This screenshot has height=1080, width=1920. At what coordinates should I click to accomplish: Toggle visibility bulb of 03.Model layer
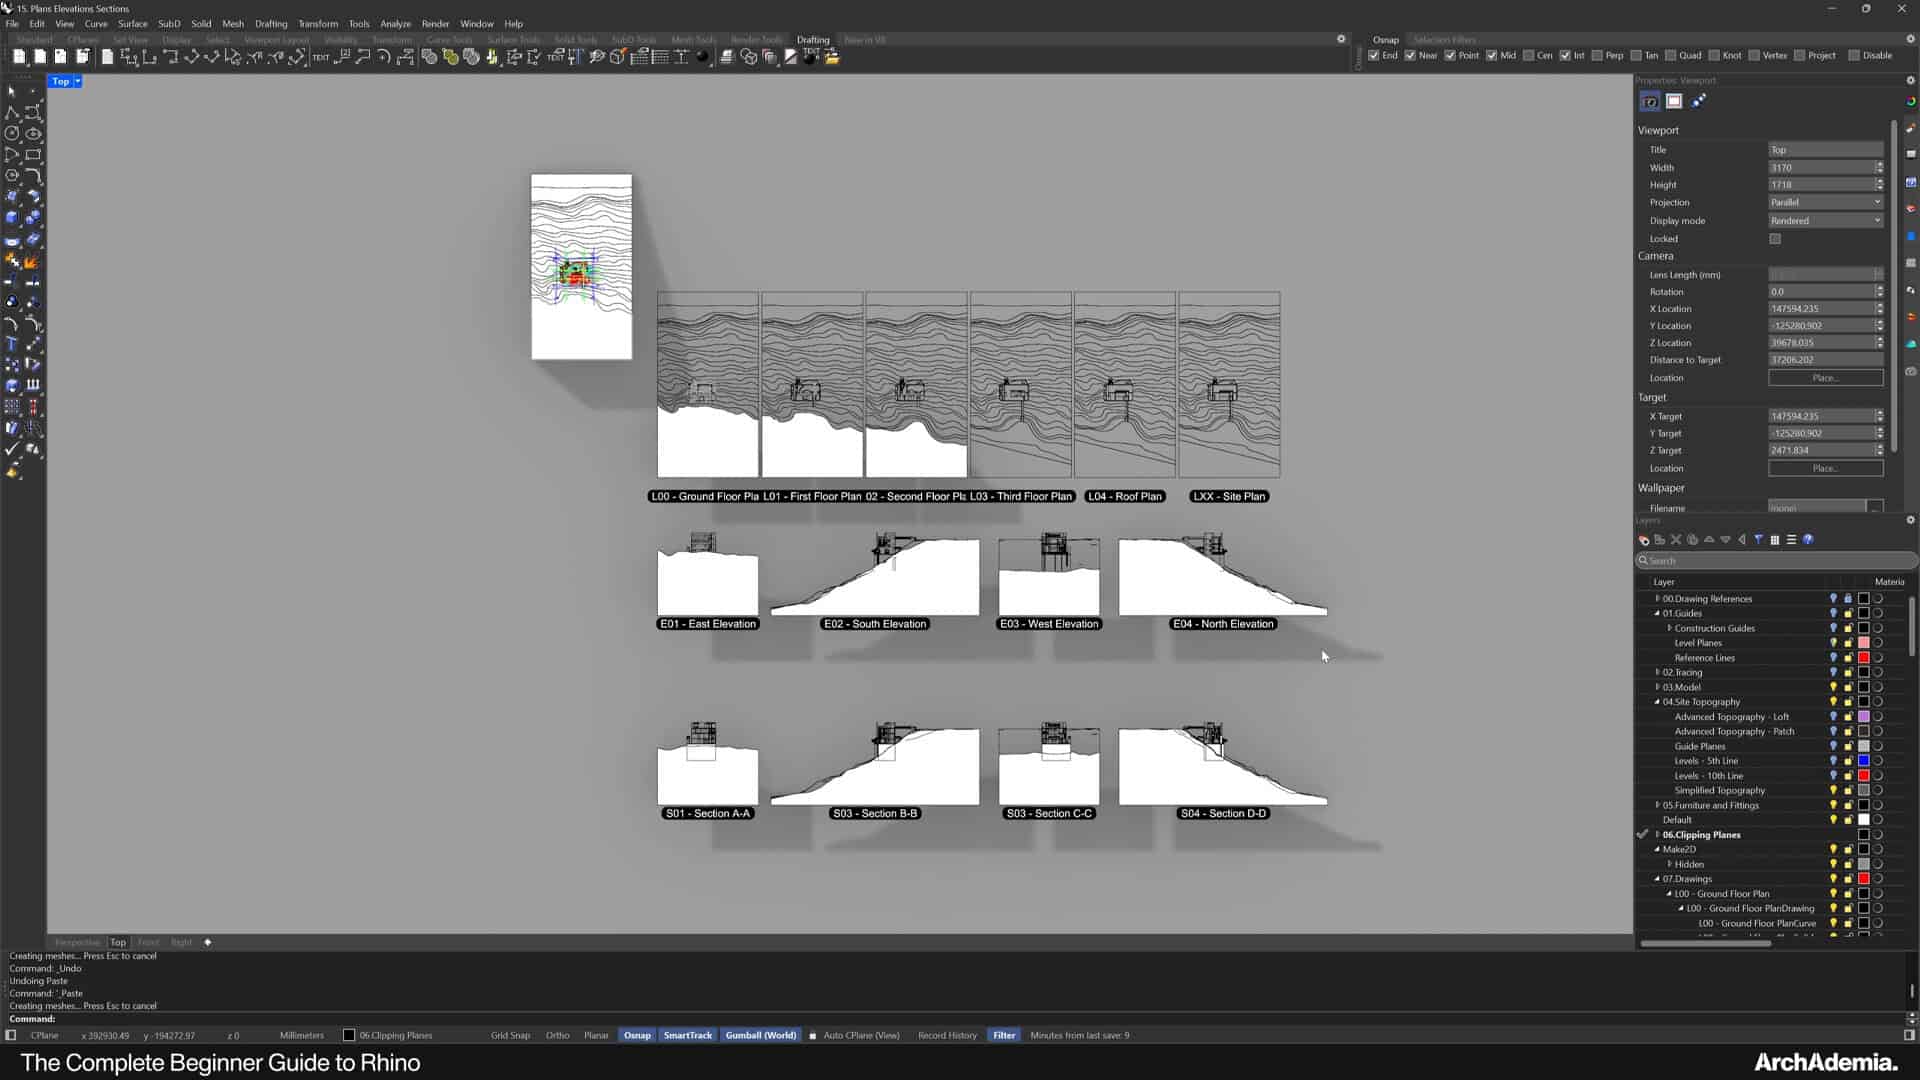click(x=1833, y=687)
